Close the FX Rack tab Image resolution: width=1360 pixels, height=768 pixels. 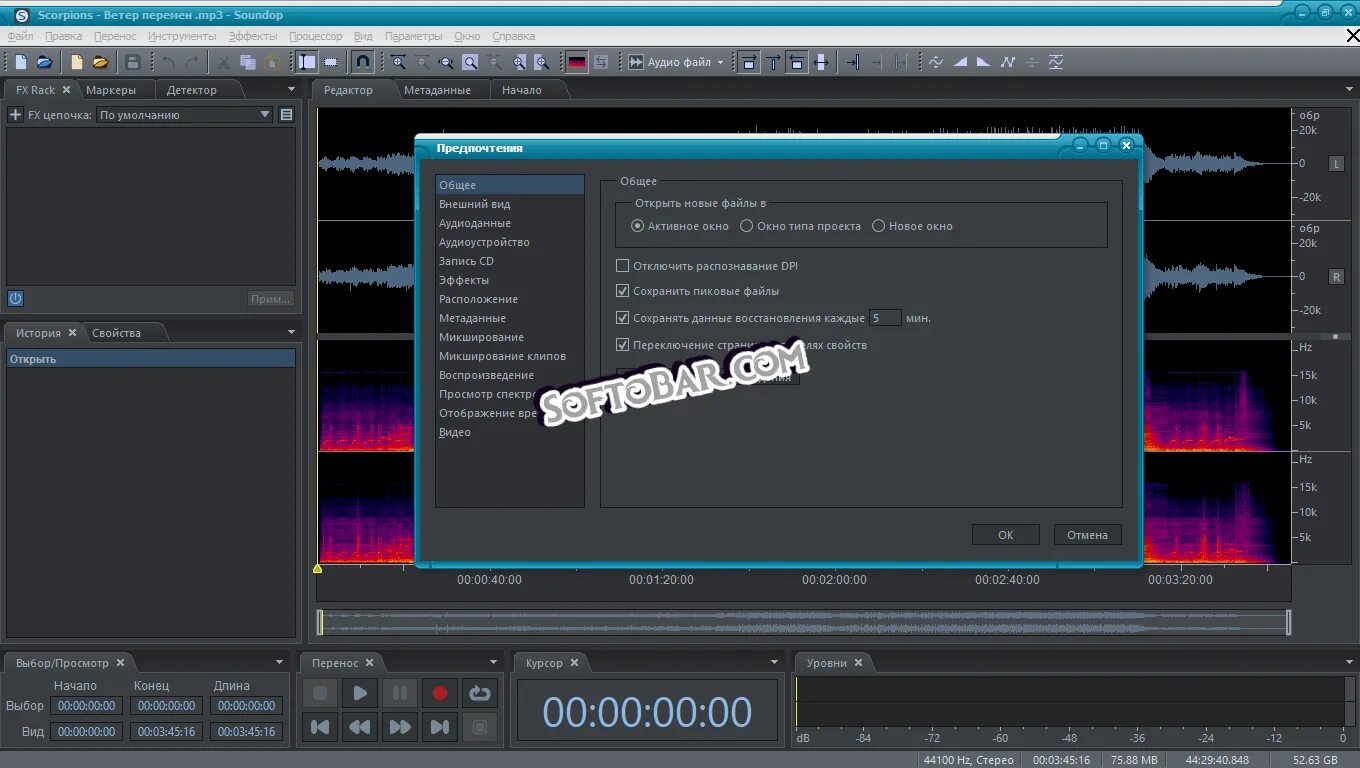[x=66, y=89]
